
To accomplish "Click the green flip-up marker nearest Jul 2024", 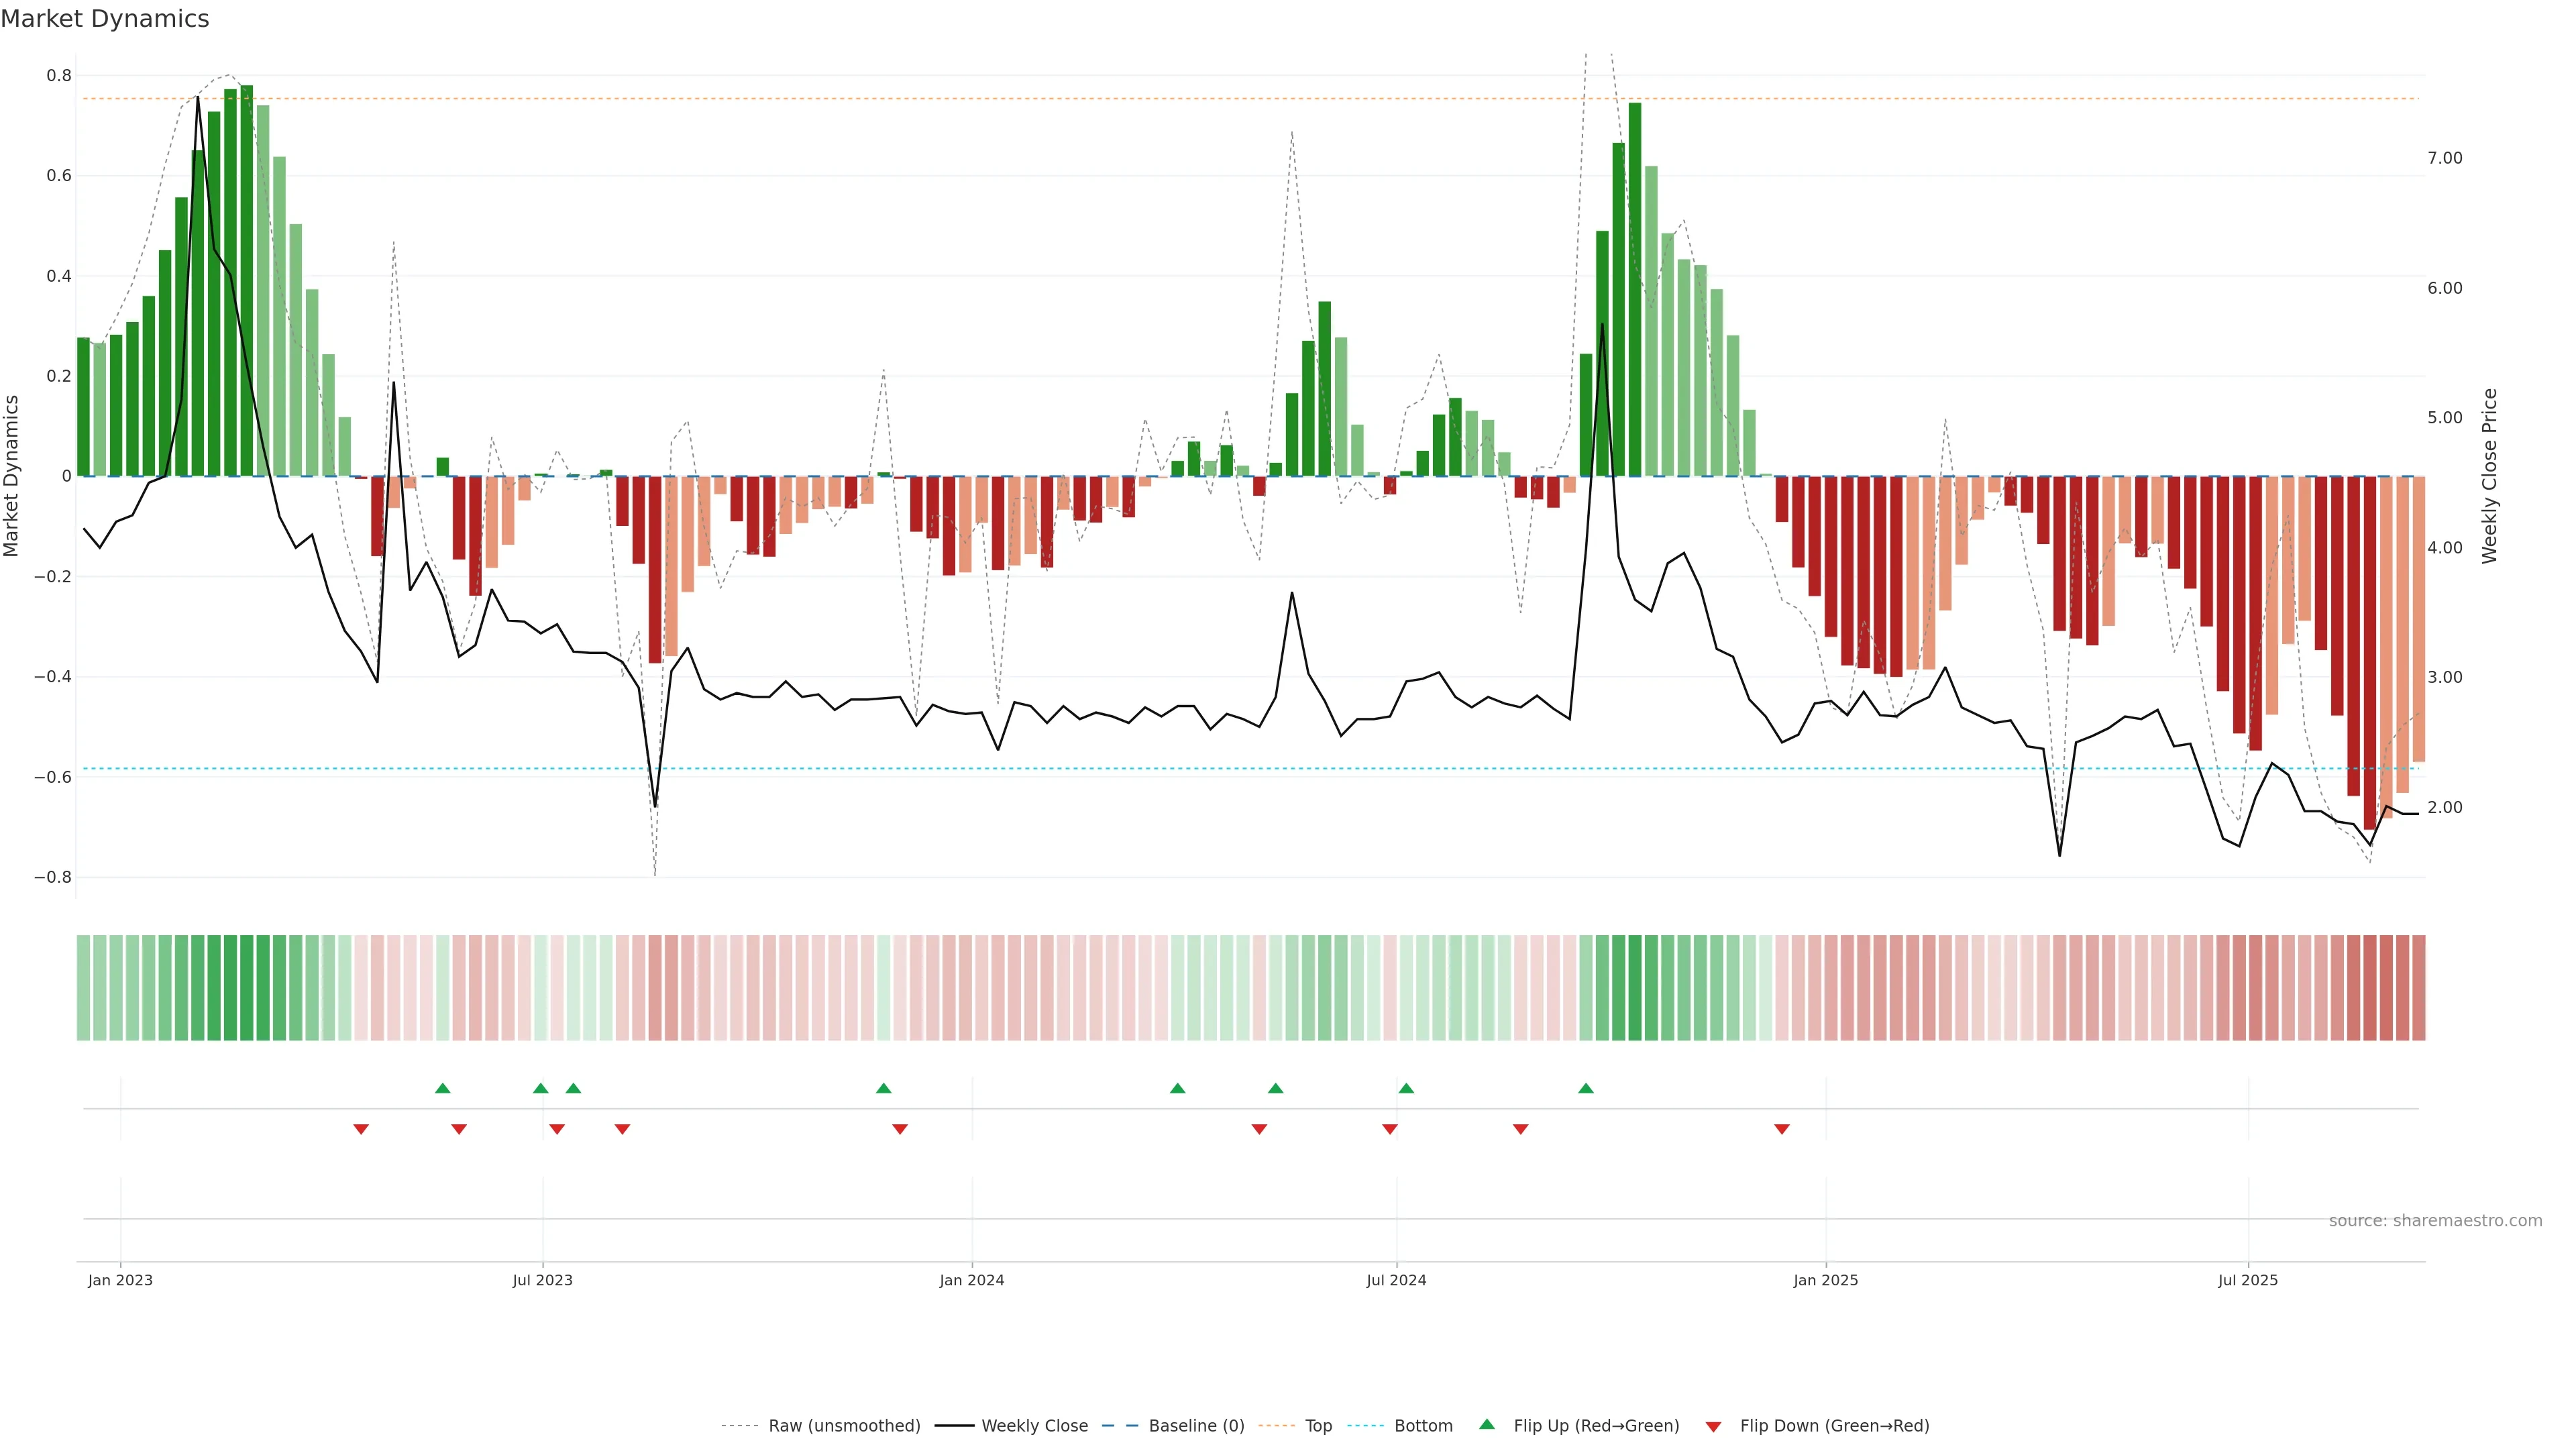I will (1406, 1088).
